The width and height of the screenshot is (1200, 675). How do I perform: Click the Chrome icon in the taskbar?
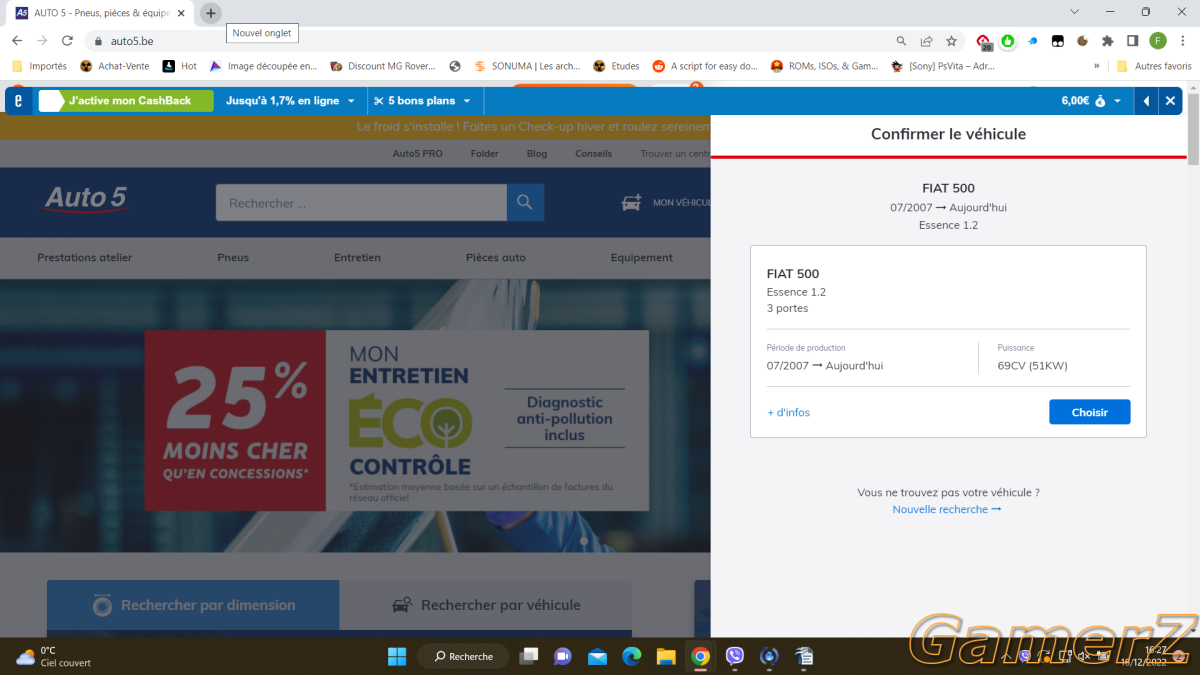700,656
